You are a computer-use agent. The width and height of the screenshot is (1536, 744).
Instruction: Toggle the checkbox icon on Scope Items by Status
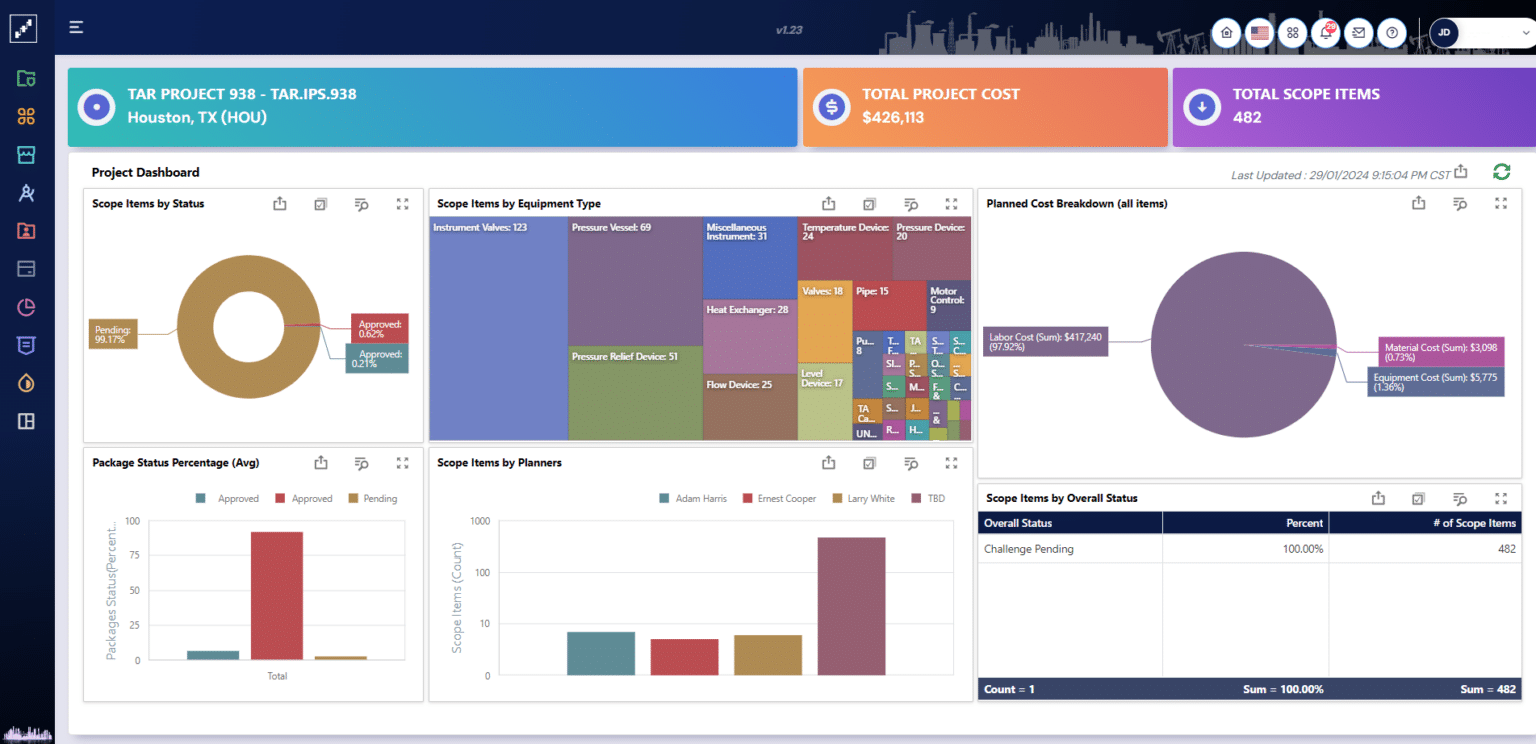320,204
